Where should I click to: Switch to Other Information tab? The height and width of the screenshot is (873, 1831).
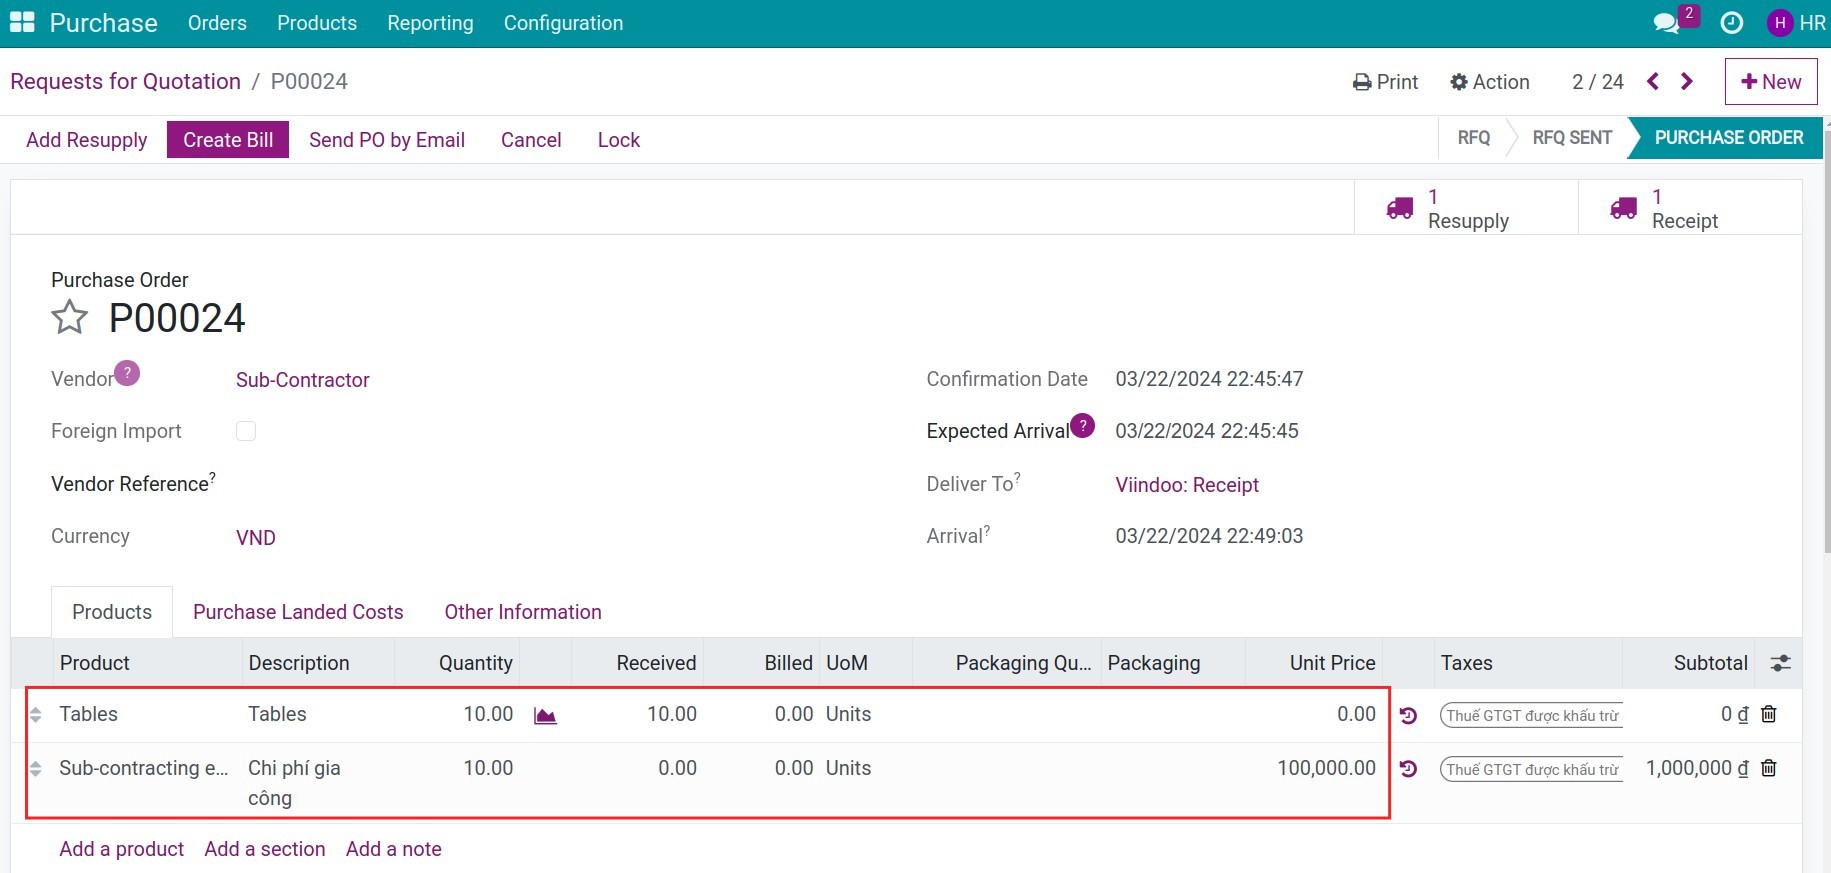(523, 612)
